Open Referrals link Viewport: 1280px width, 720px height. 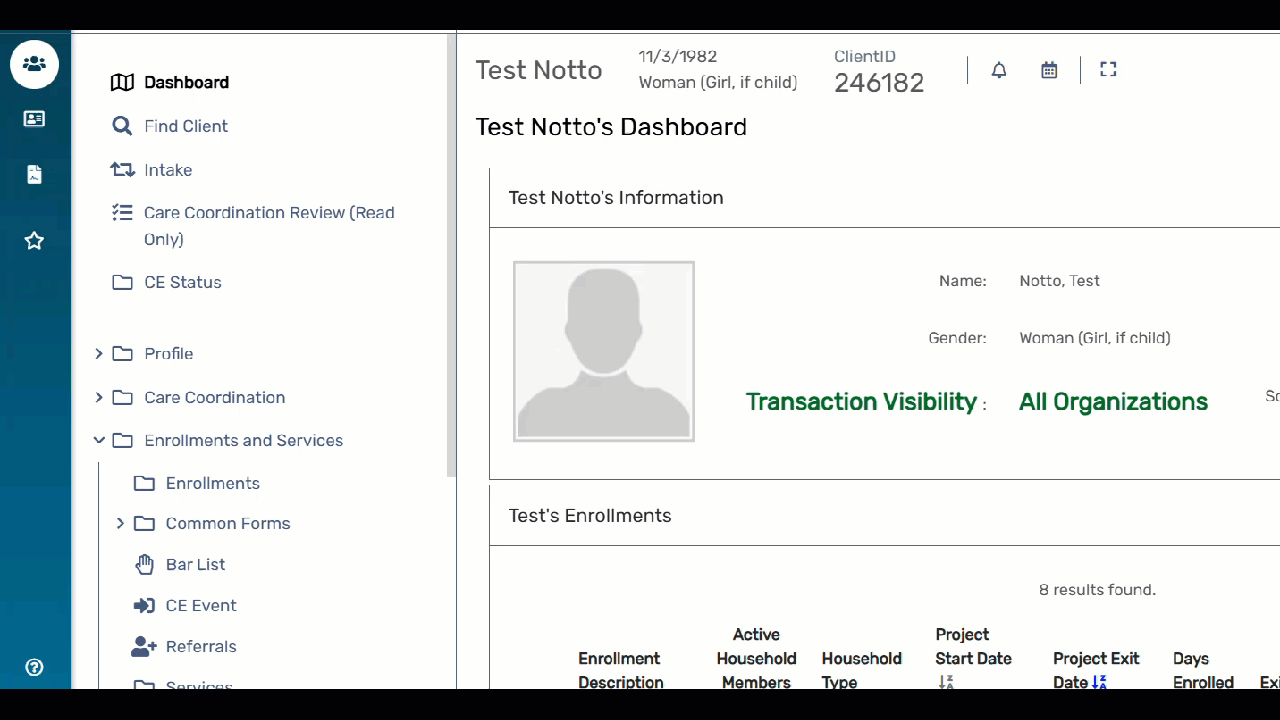pos(201,646)
